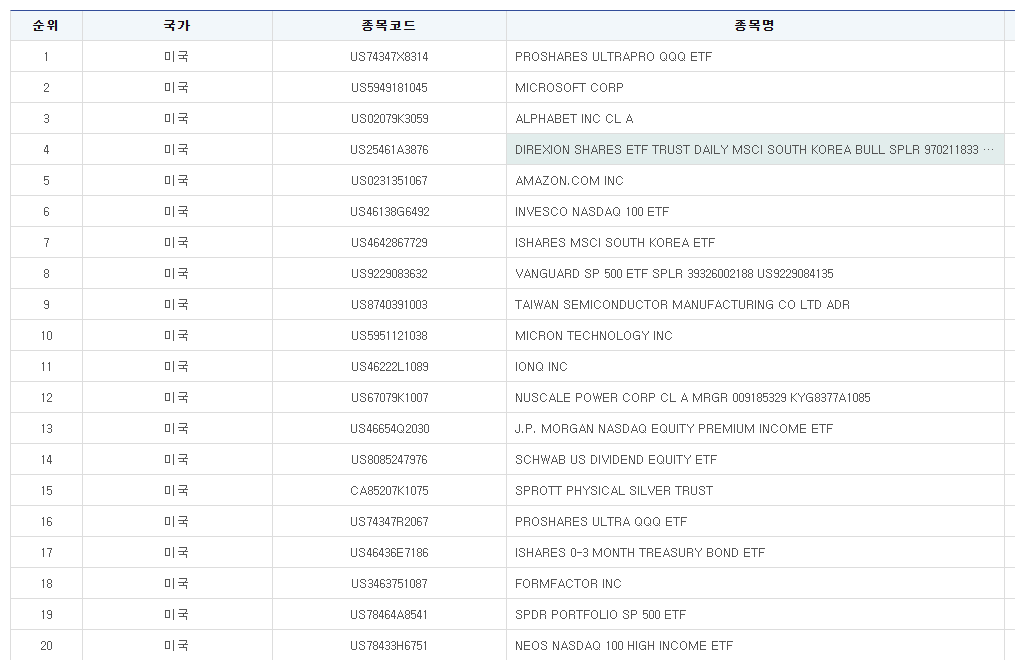Open NEOS NASDAQ 100 HIGH INCOME ETF
Image resolution: width=1015 pixels, height=660 pixels.
pos(624,646)
